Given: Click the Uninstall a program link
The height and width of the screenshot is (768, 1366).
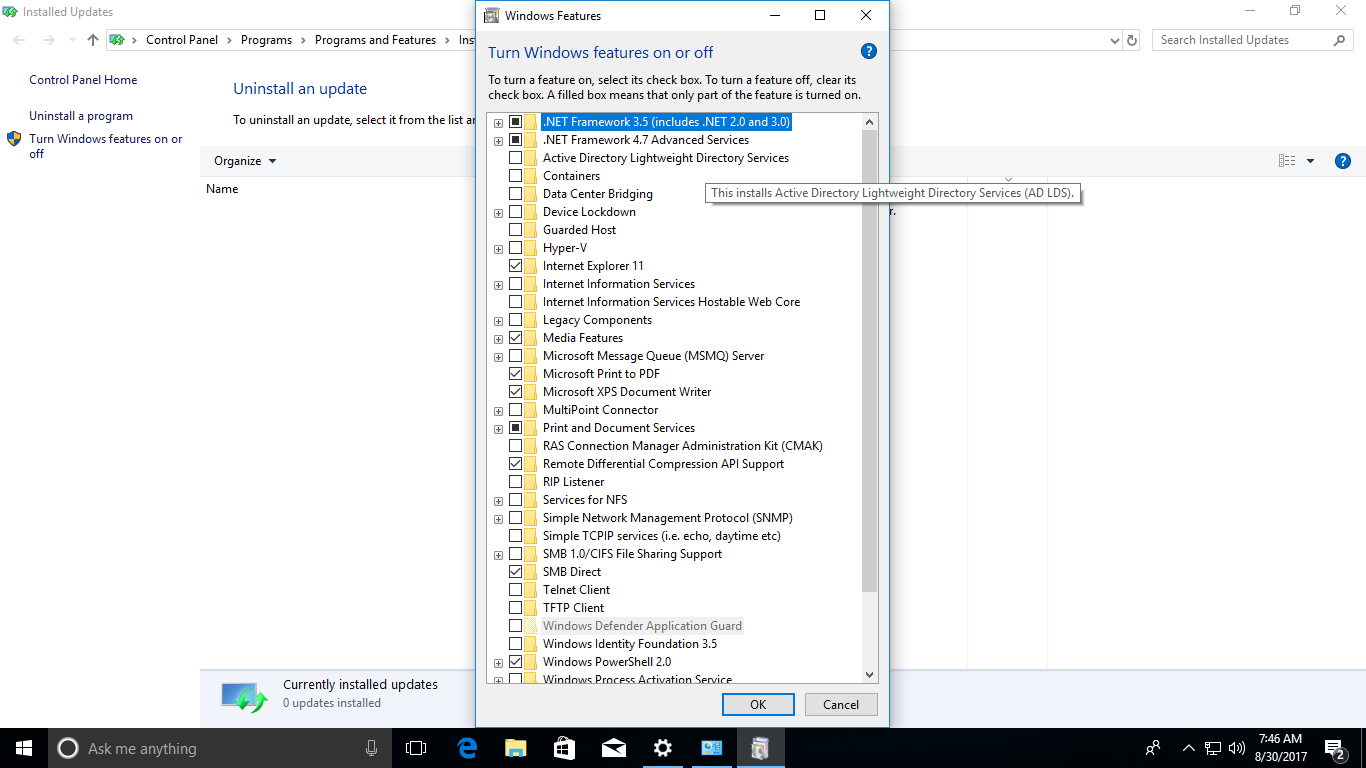Looking at the screenshot, I should point(81,116).
